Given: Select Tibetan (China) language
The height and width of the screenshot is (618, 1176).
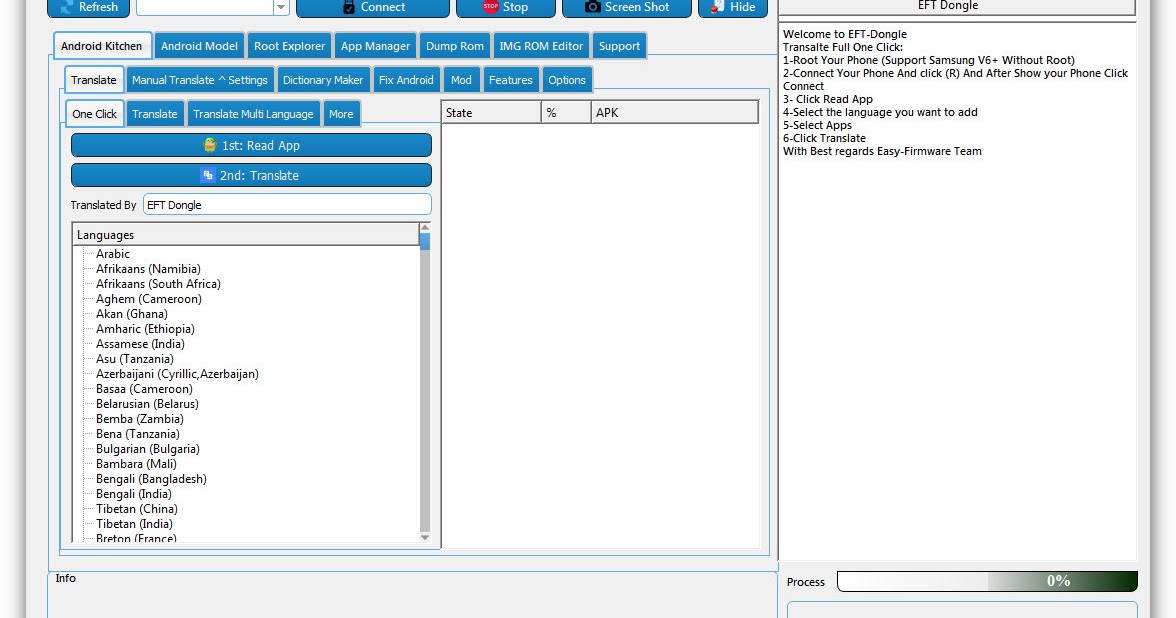Looking at the screenshot, I should tap(136, 508).
